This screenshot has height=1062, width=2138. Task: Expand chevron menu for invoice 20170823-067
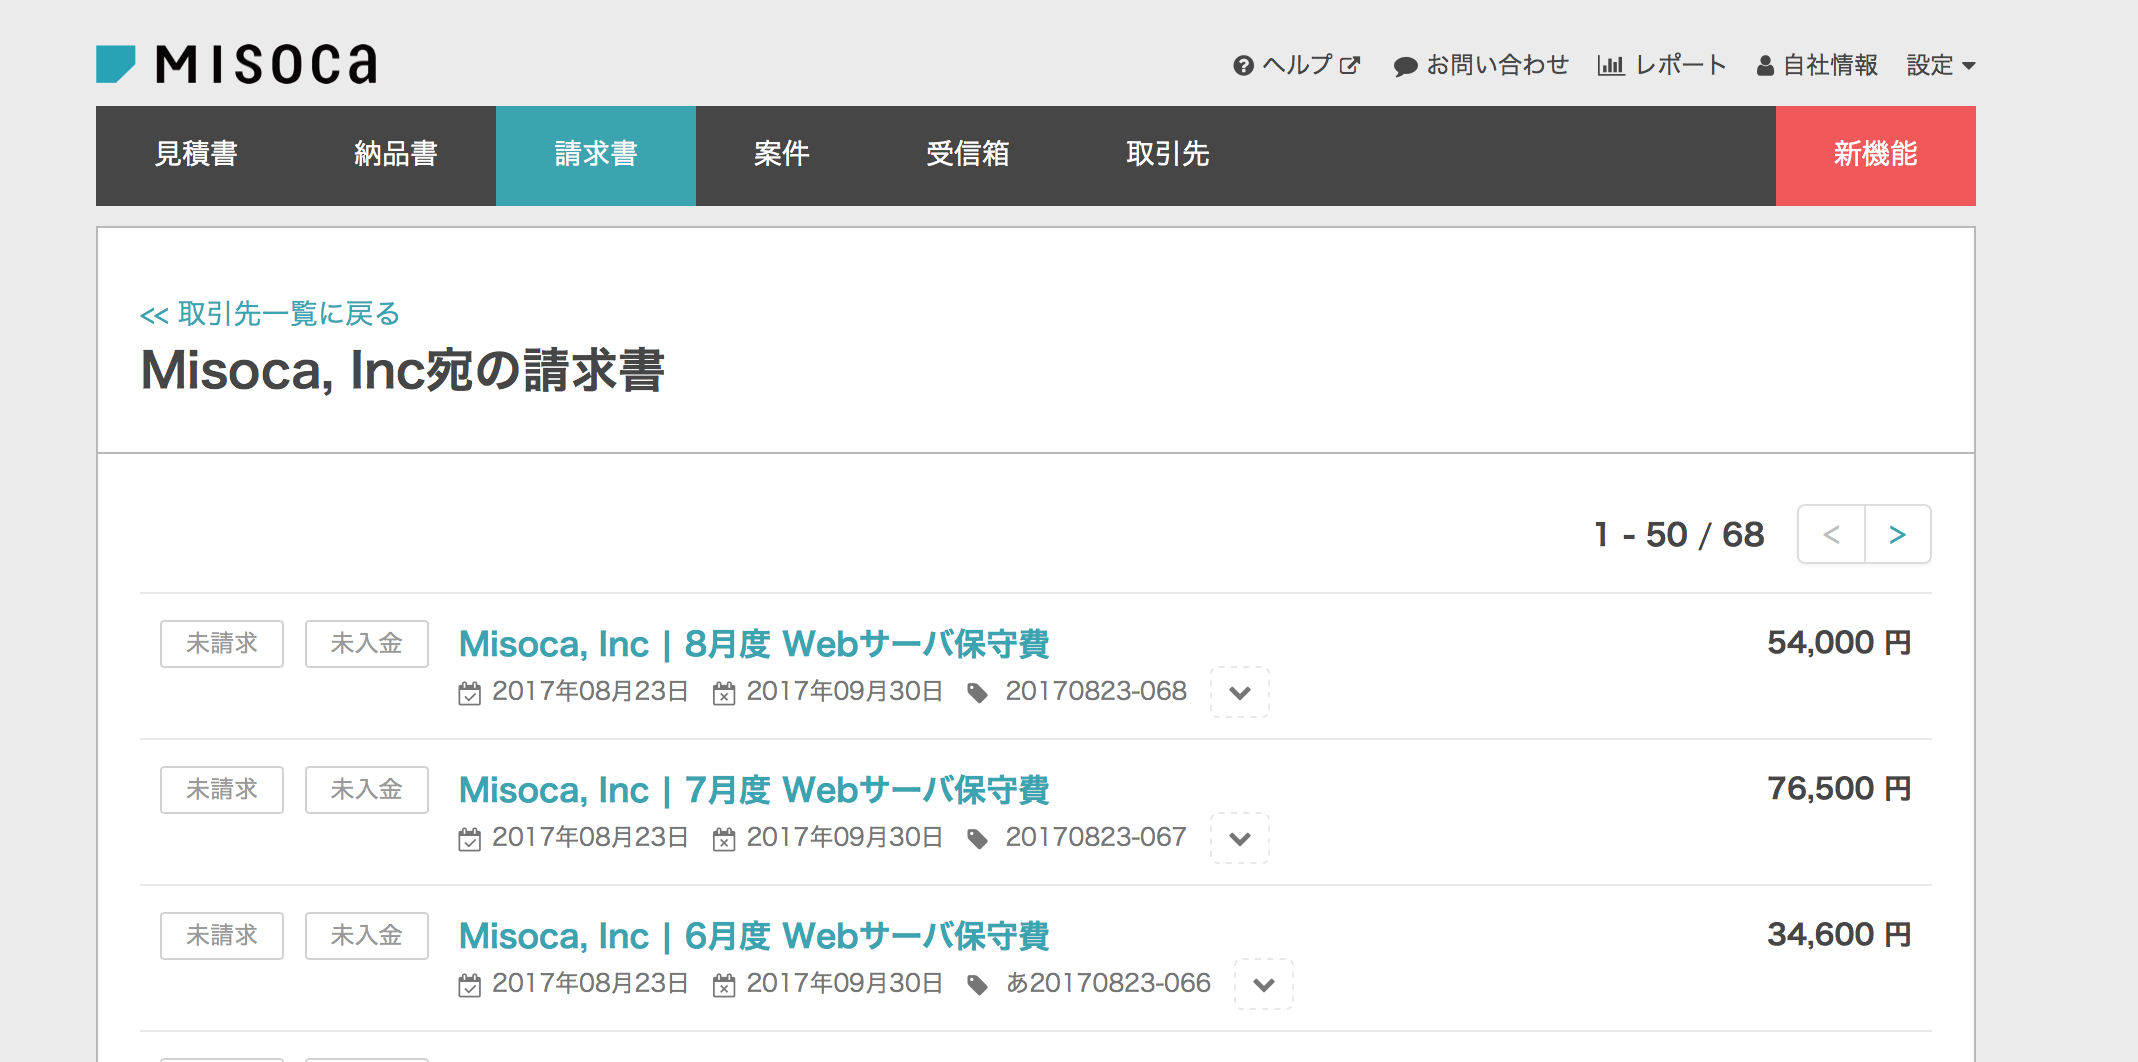pyautogui.click(x=1240, y=838)
